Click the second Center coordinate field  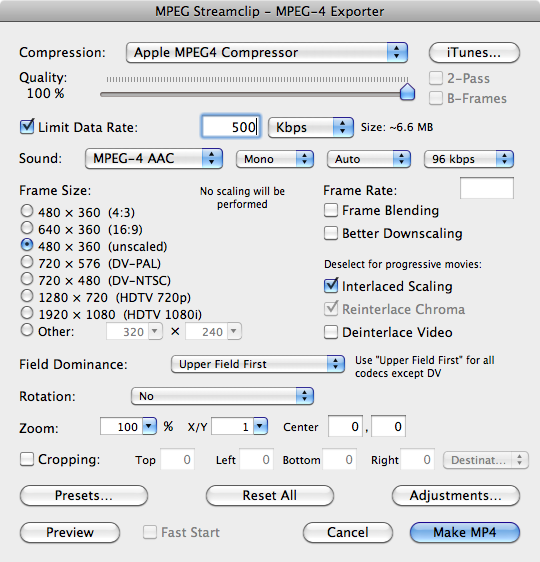point(388,427)
